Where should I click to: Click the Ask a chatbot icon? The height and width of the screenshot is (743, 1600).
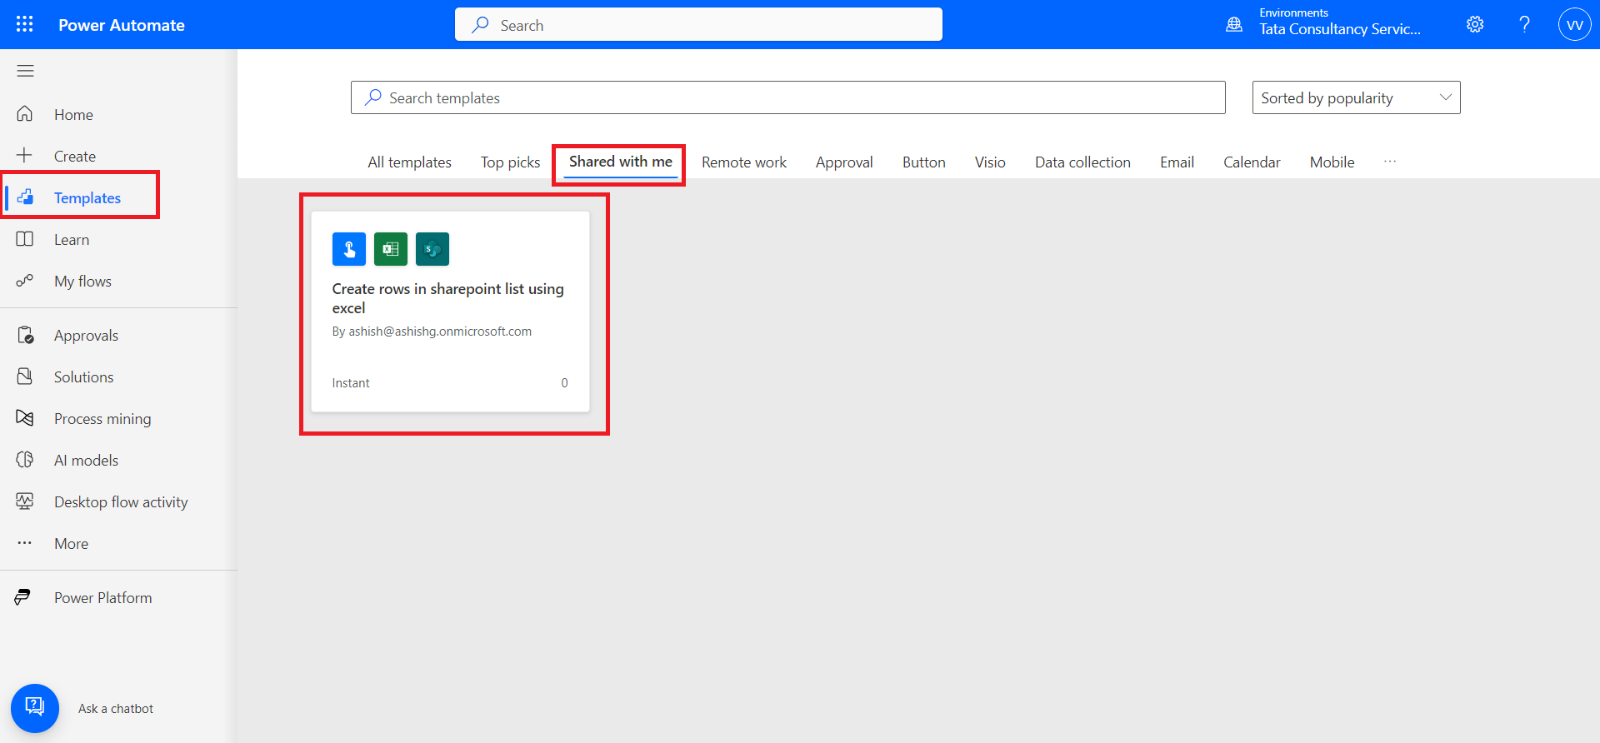[x=35, y=708]
